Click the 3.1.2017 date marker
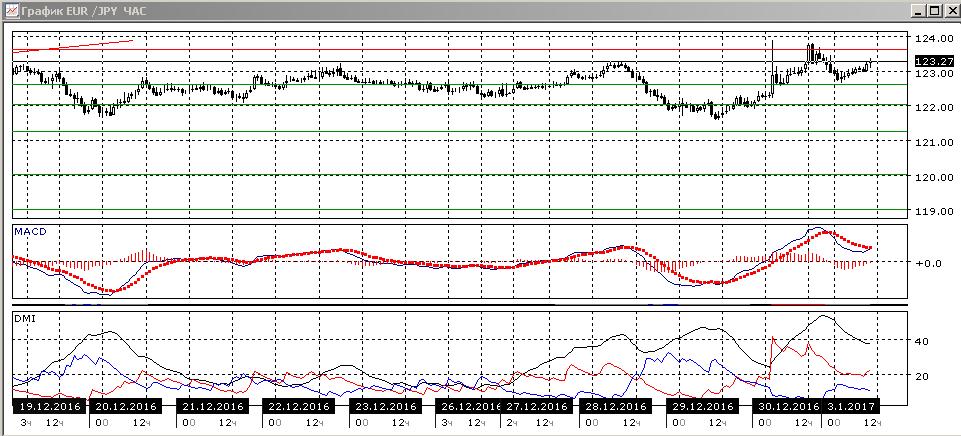The height and width of the screenshot is (436, 961). [x=851, y=406]
